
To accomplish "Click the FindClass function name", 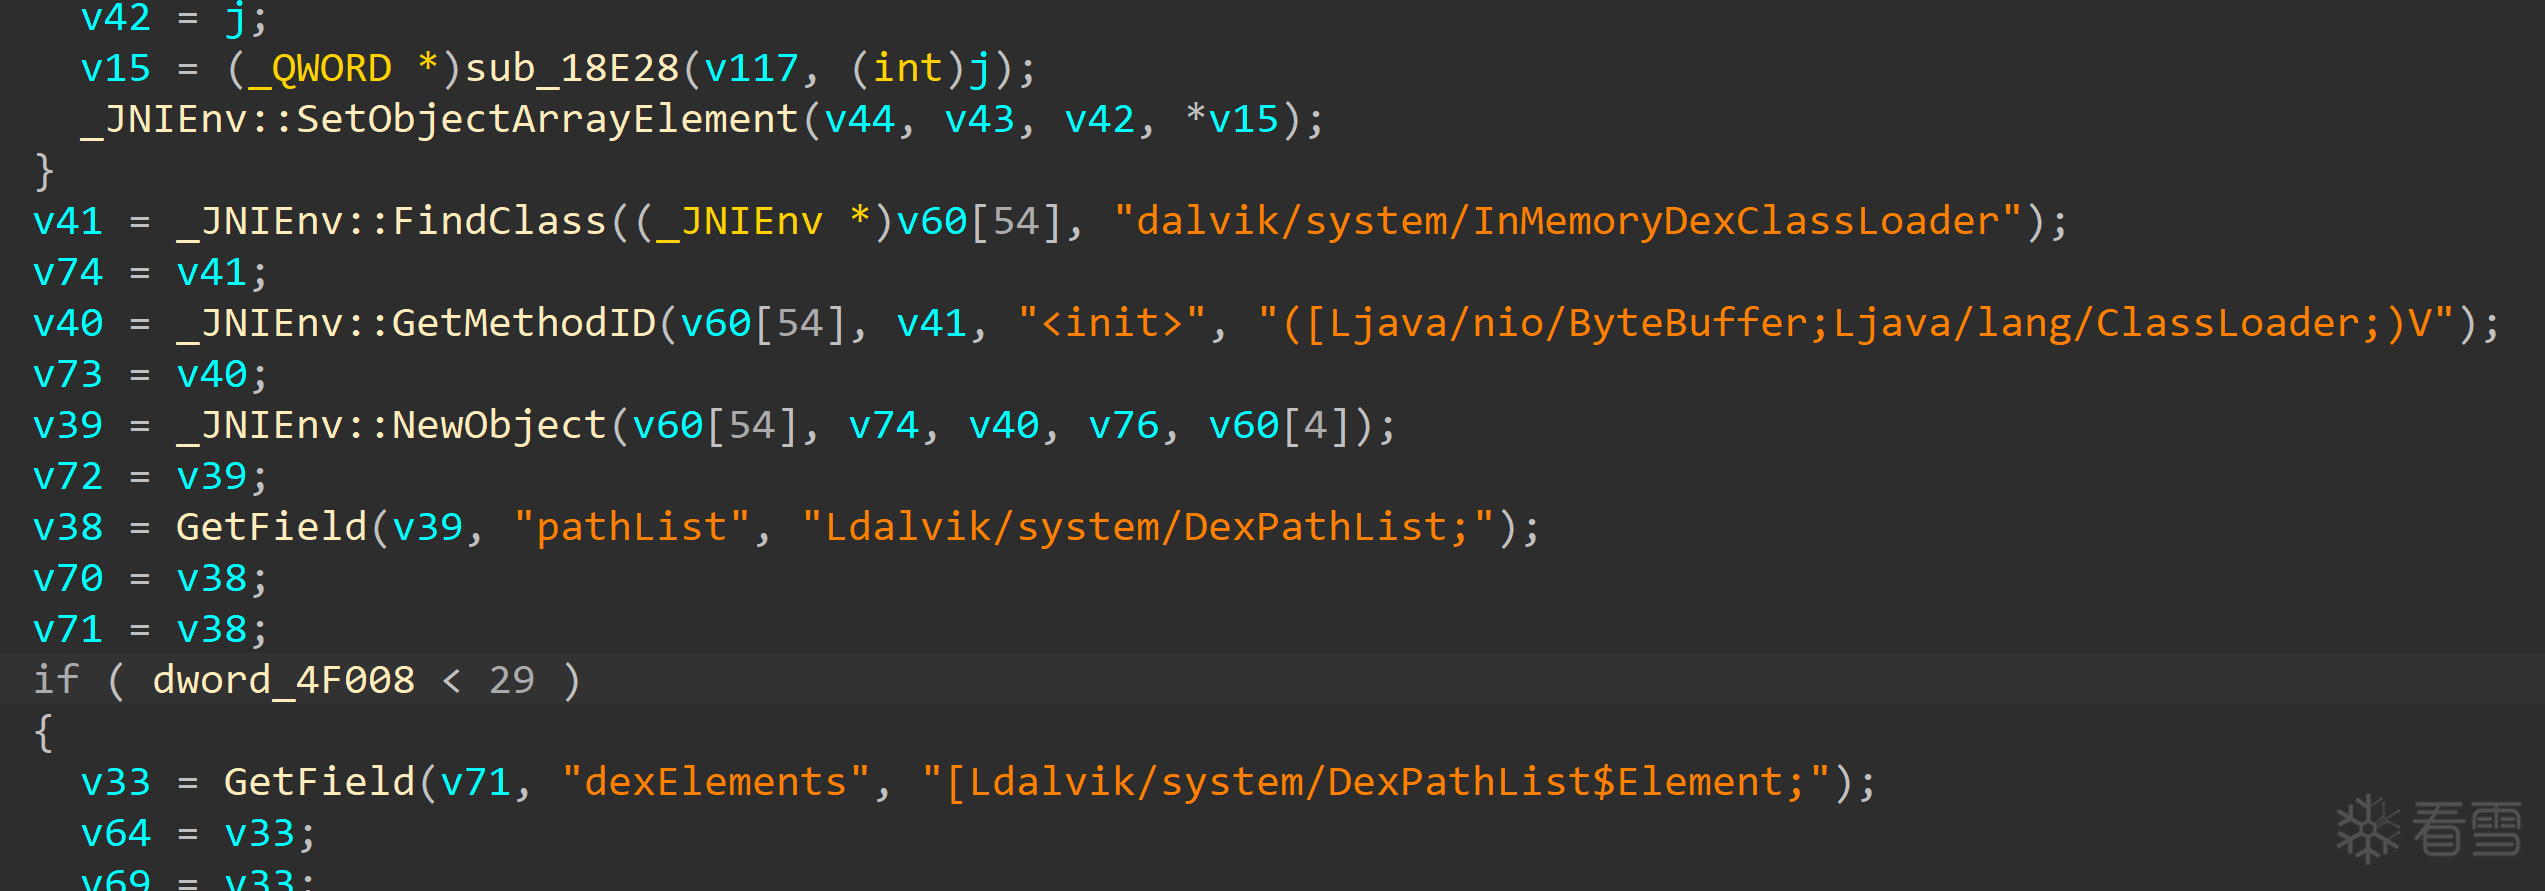I will [499, 222].
